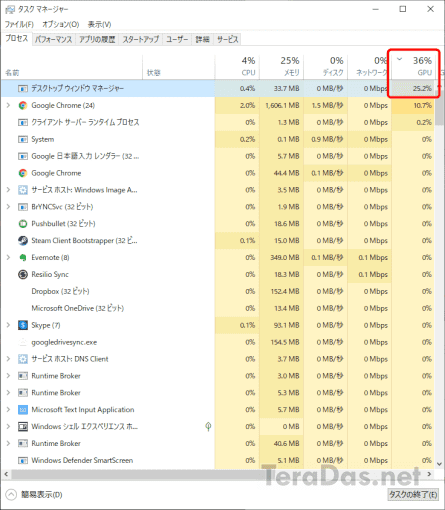Viewport: 445px width, 510px height.
Task: Select the Evernote elephant icon
Action: pyautogui.click(x=23, y=257)
